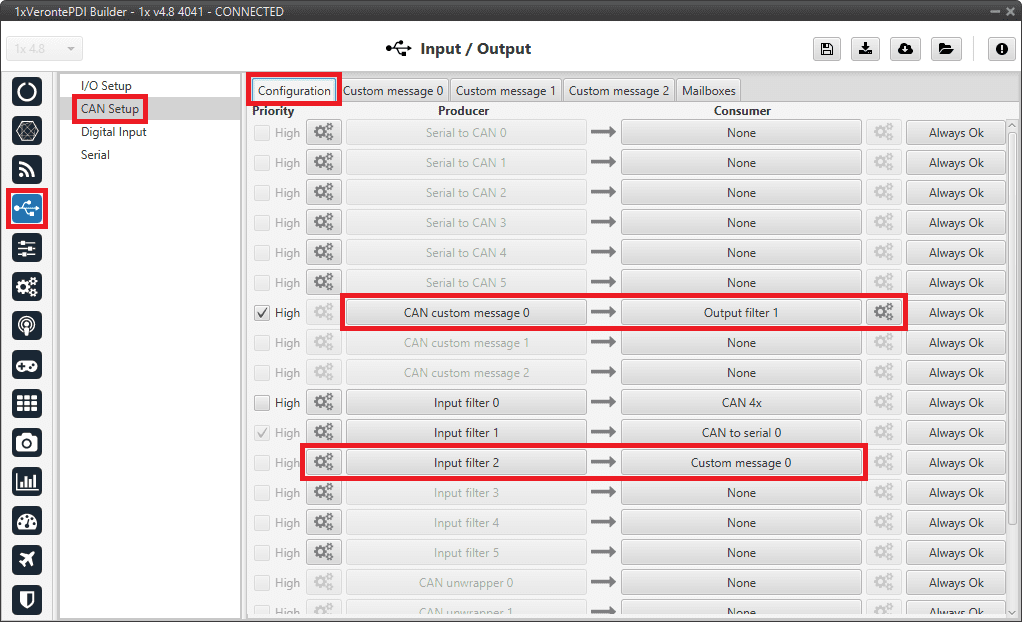This screenshot has height=622, width=1022.
Task: Open settings gear for Input filter 0
Action: click(323, 403)
